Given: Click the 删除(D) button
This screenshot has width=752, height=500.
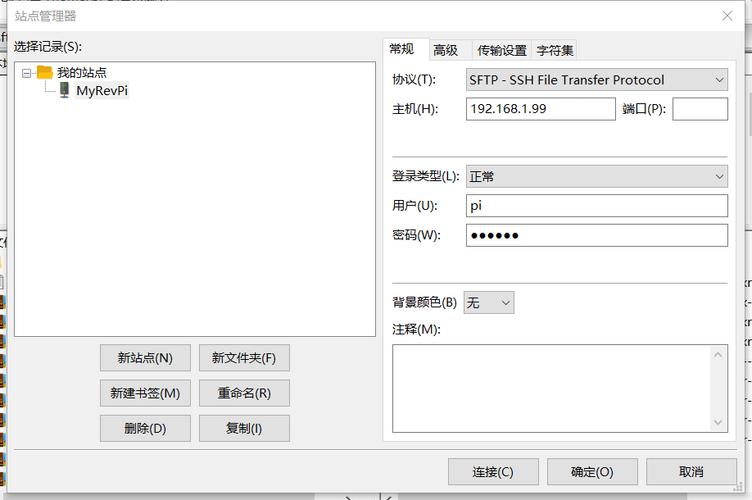Looking at the screenshot, I should (x=145, y=428).
